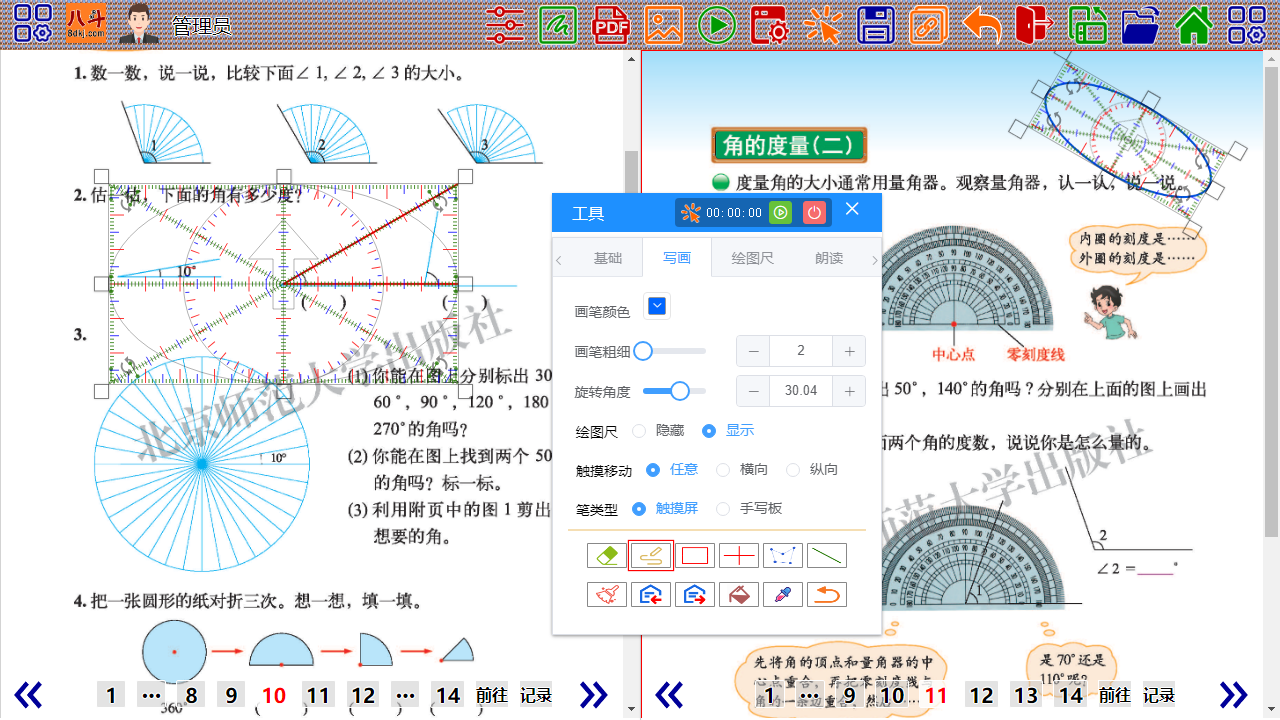Select the straight line drawing tool
Screen dimensions: 1280x720
(827, 555)
